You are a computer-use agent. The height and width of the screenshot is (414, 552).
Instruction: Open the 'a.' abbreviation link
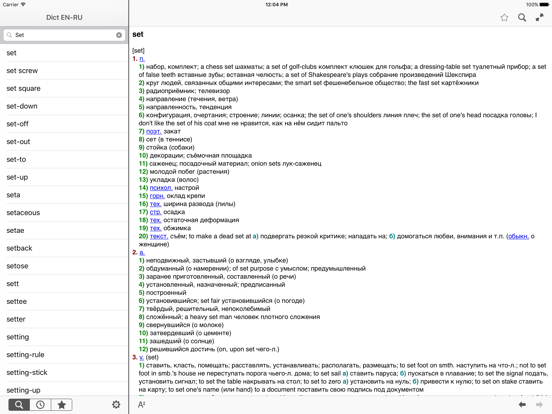click(142, 252)
